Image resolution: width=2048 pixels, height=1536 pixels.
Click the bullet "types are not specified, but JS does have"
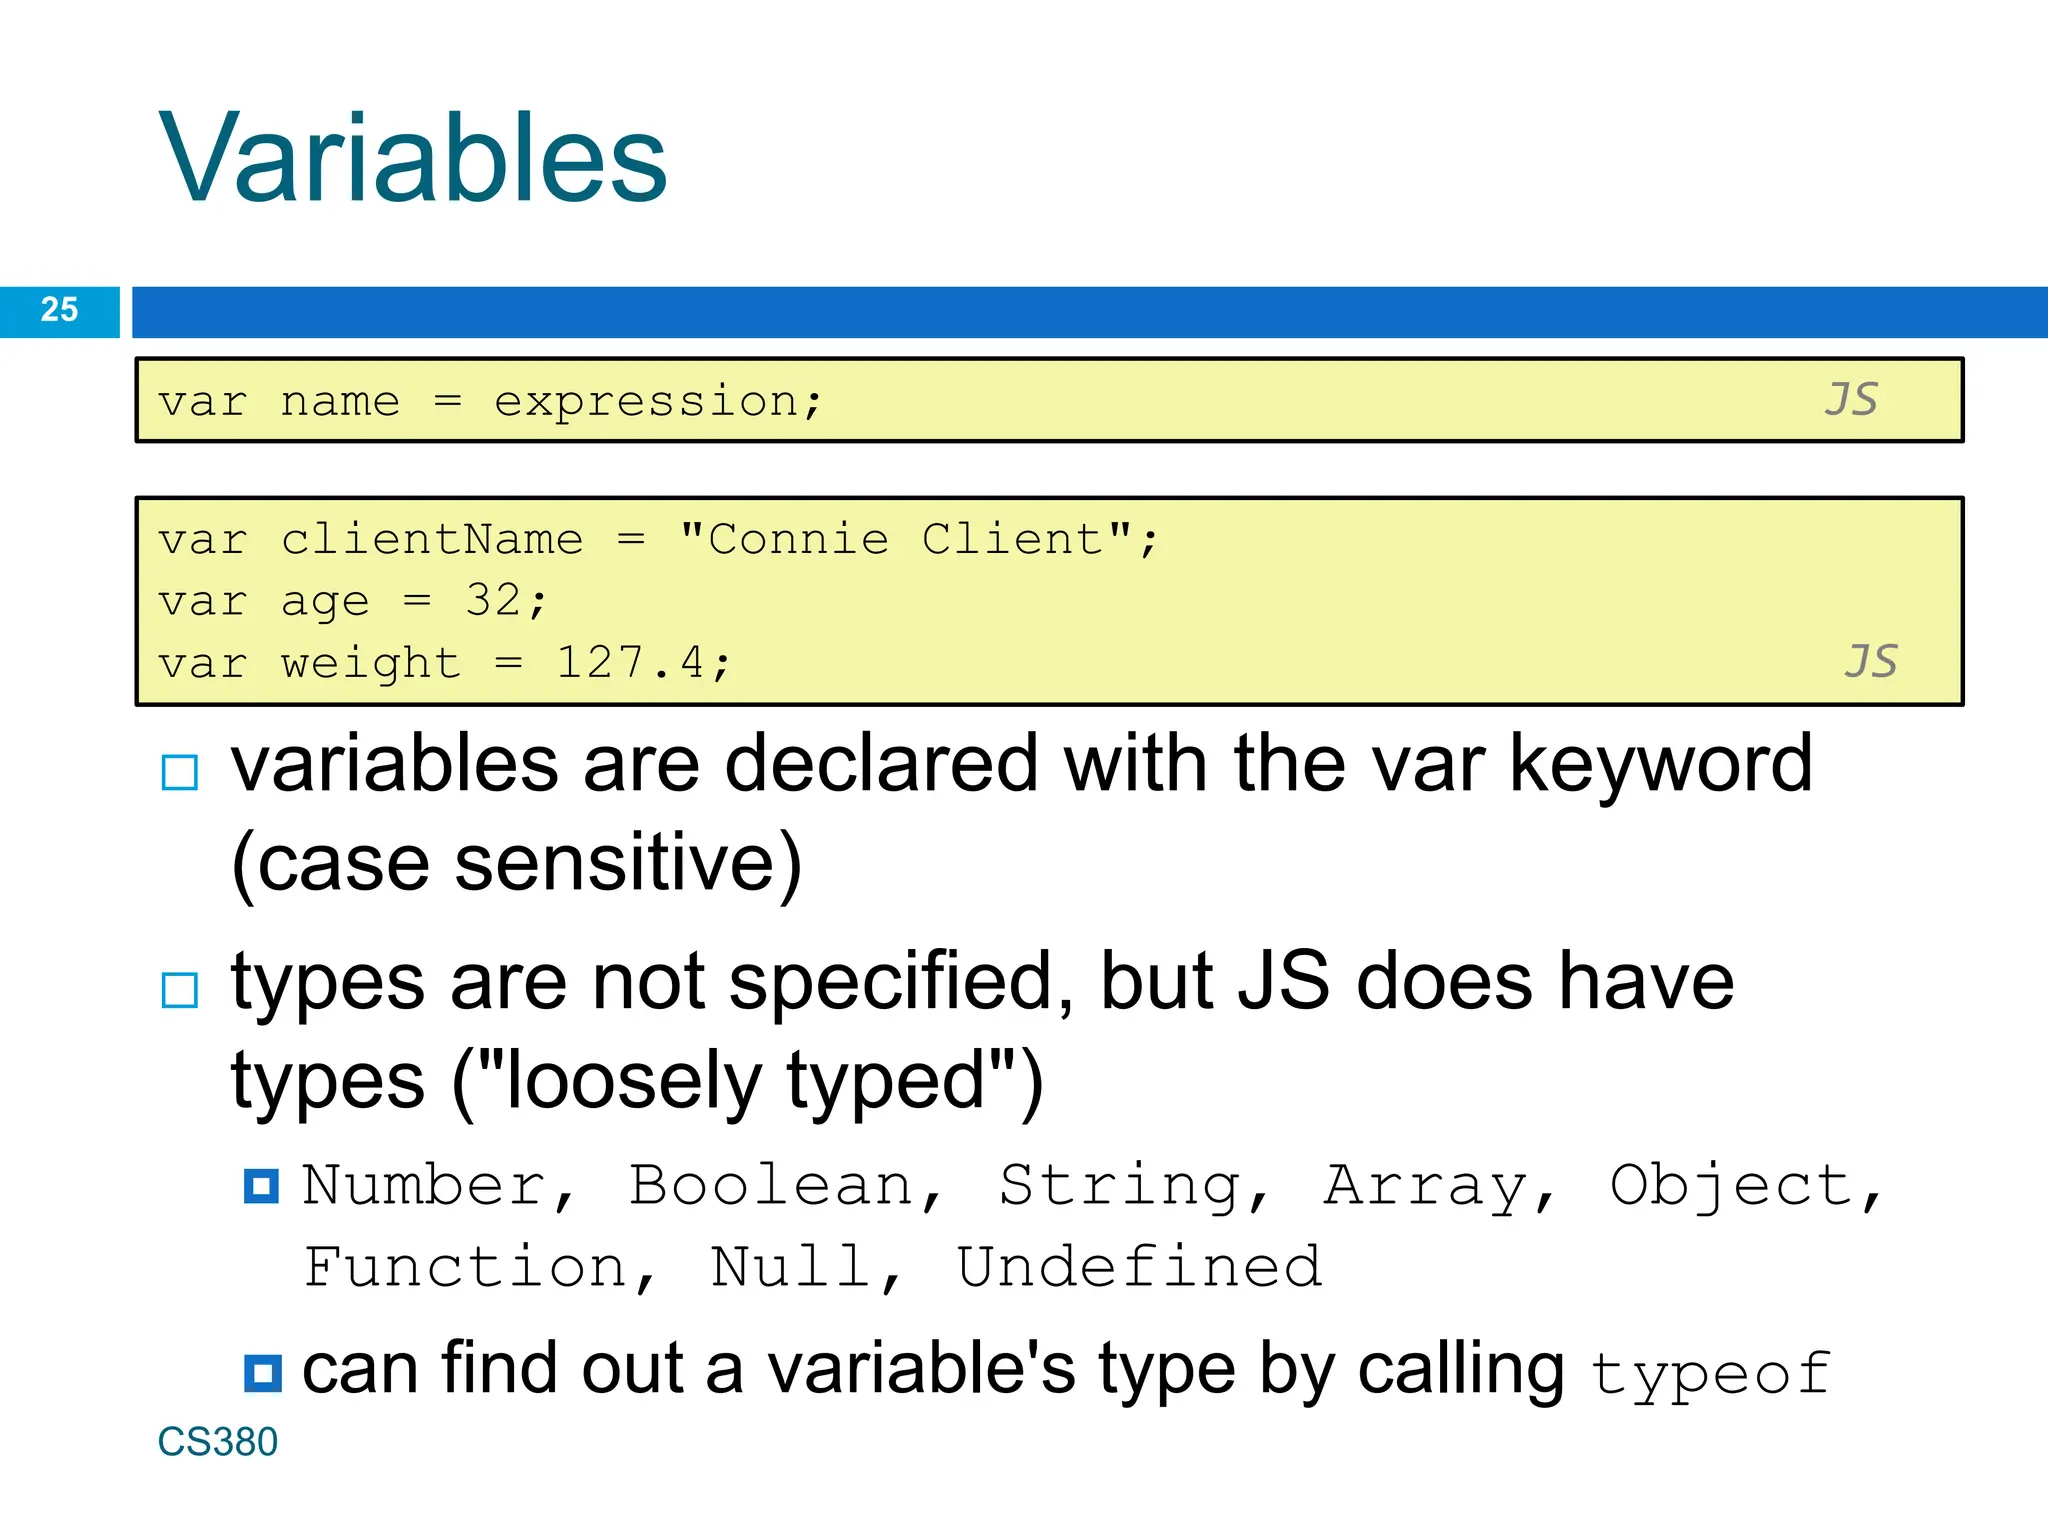pyautogui.click(x=982, y=982)
